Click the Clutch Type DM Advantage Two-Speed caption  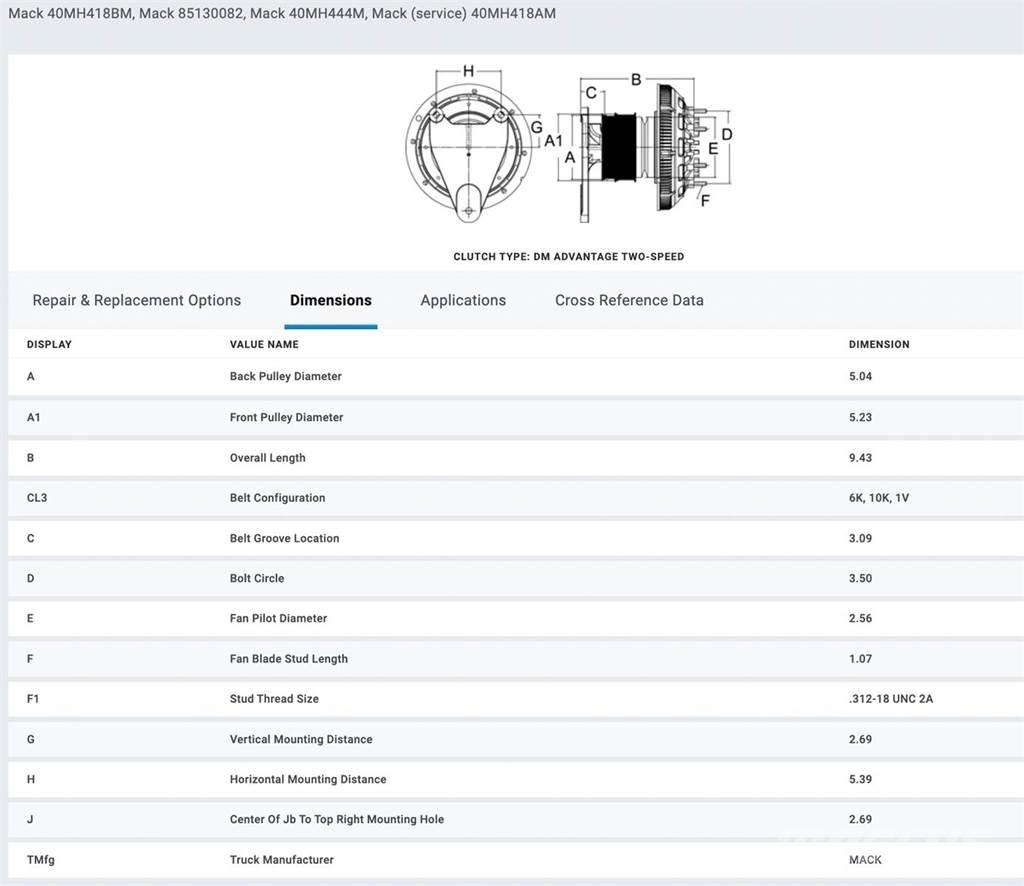[568, 257]
